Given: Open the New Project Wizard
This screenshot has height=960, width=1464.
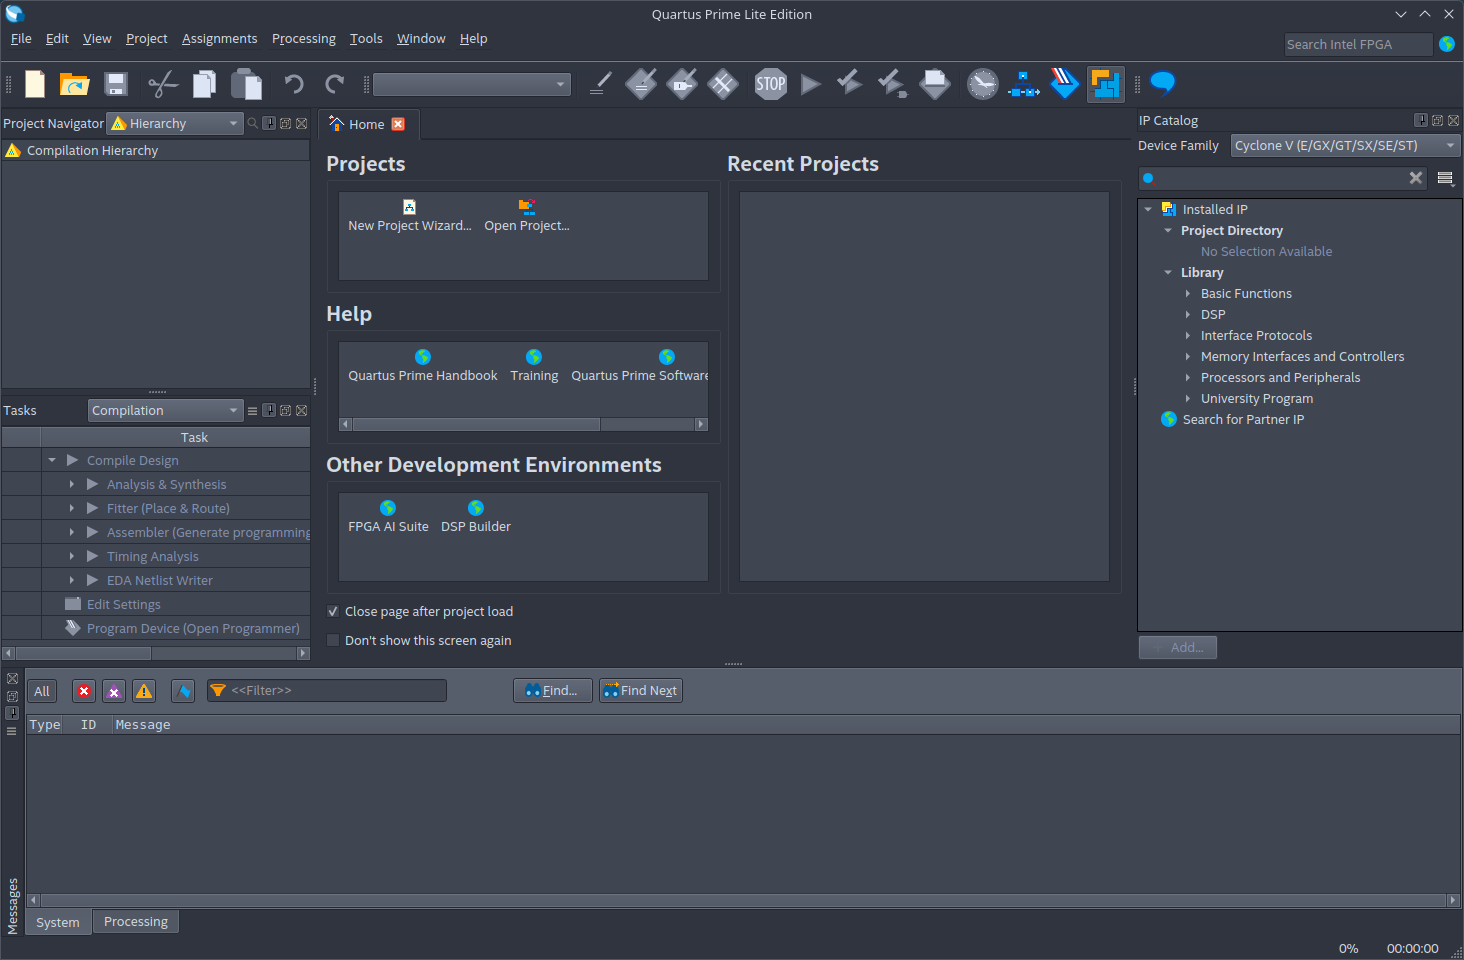Looking at the screenshot, I should click(x=409, y=216).
